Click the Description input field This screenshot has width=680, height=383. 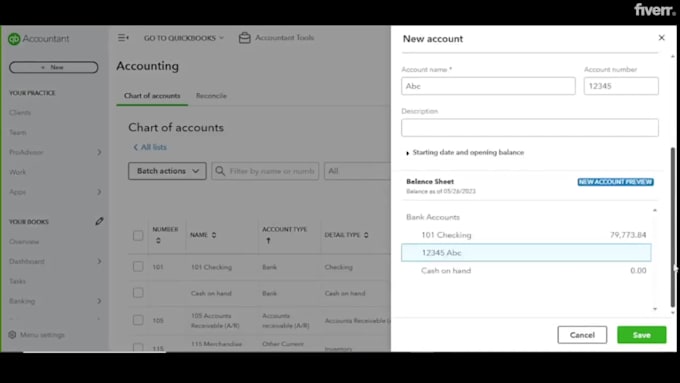530,128
